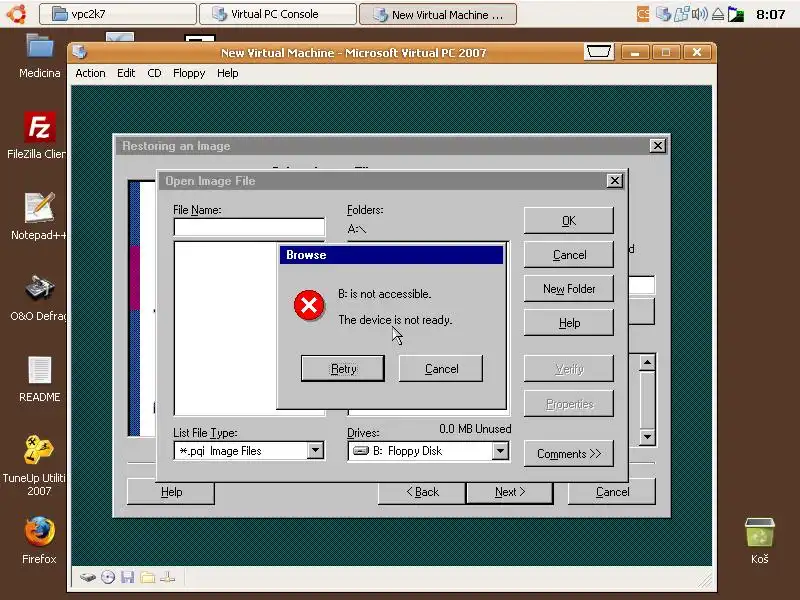Select the Firefox desktop icon

(x=39, y=540)
